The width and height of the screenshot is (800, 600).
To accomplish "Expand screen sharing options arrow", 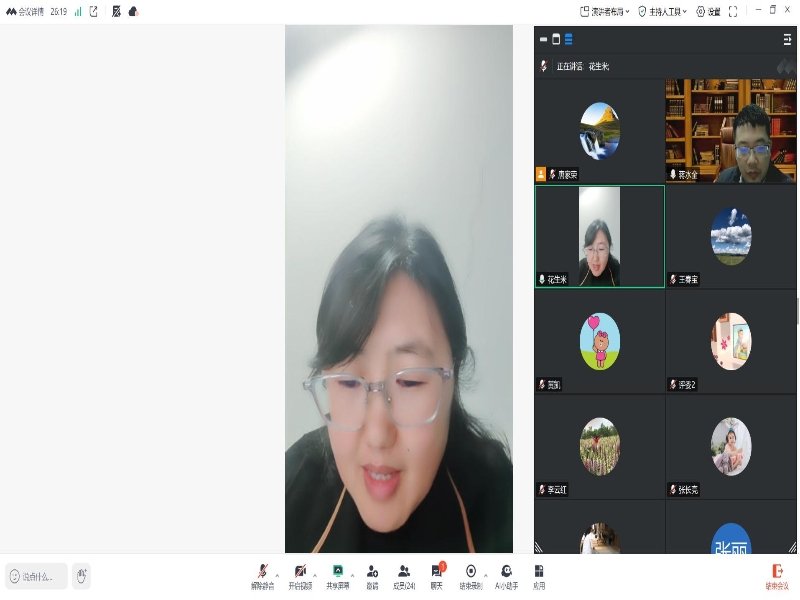I will 354,575.
